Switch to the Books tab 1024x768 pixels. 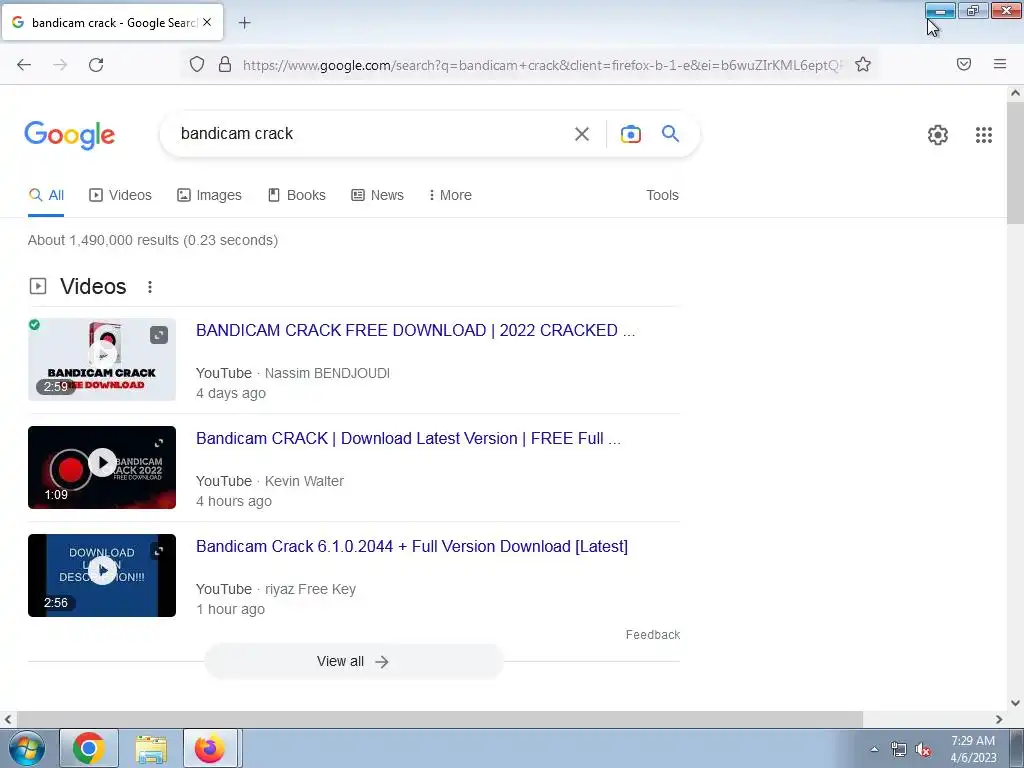tap(296, 195)
